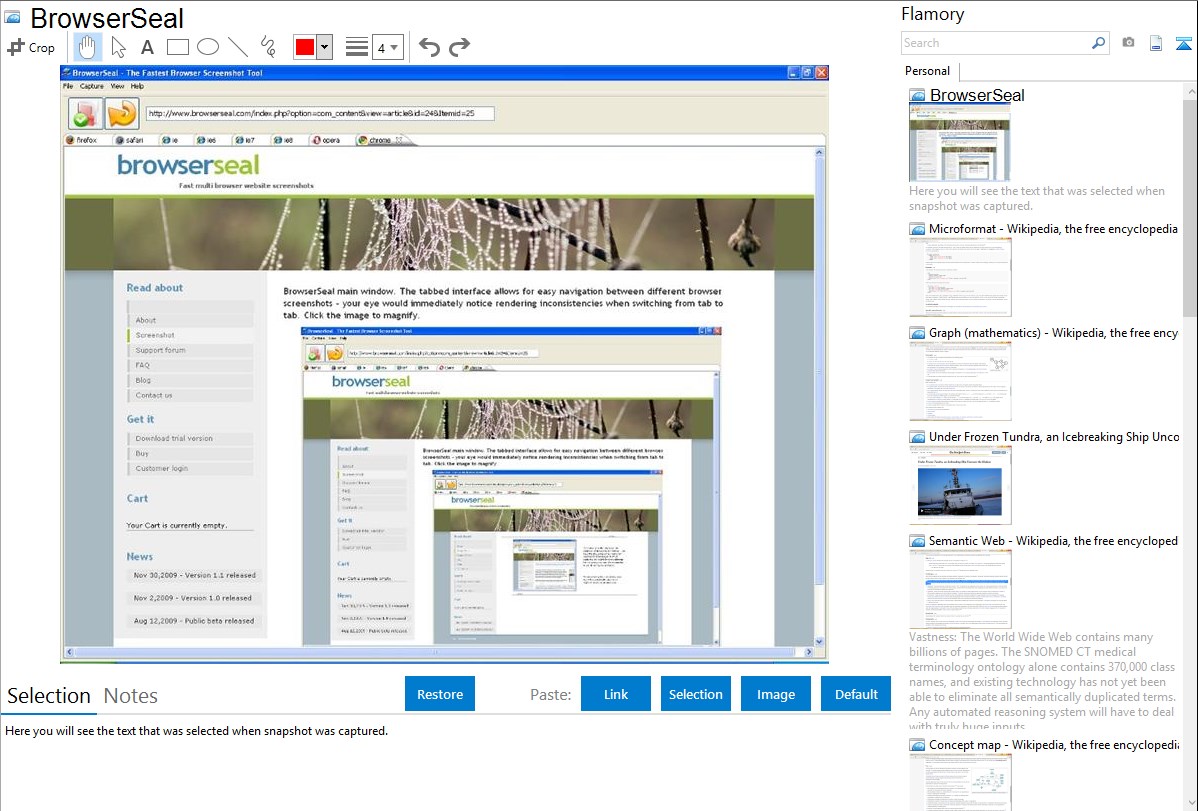Screen dimensions: 1198x811
Task: Undo the last edit
Action: (x=429, y=47)
